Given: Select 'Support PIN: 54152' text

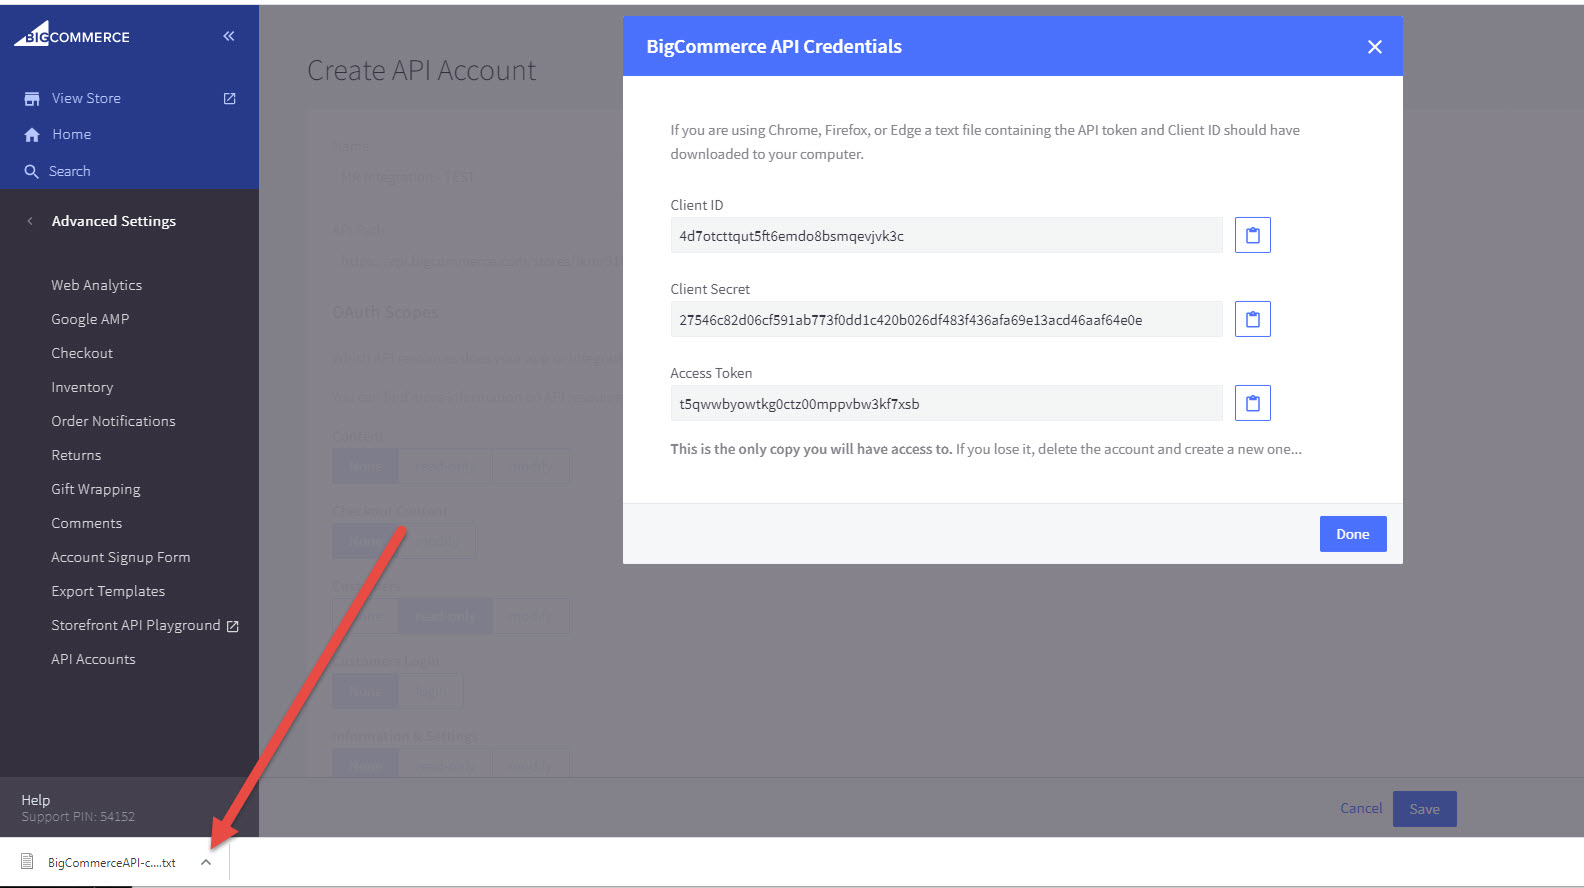Looking at the screenshot, I should 78,817.
